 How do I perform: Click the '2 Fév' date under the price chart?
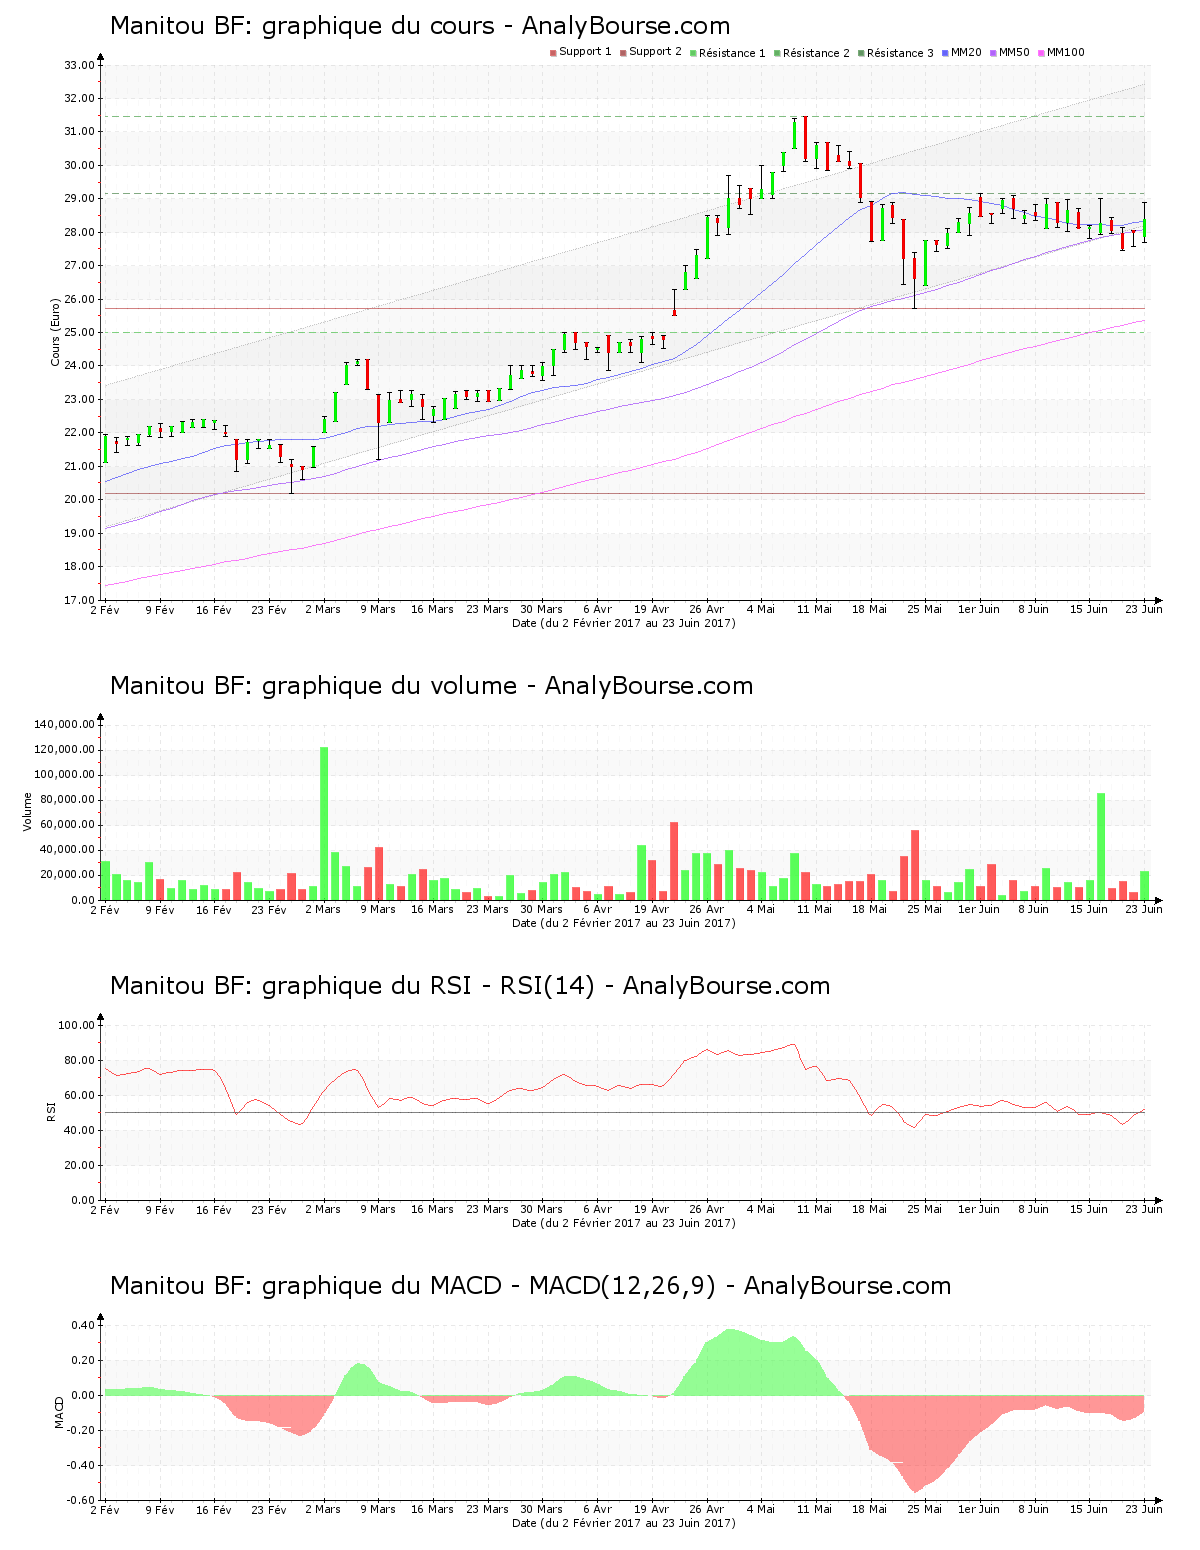[x=105, y=609]
